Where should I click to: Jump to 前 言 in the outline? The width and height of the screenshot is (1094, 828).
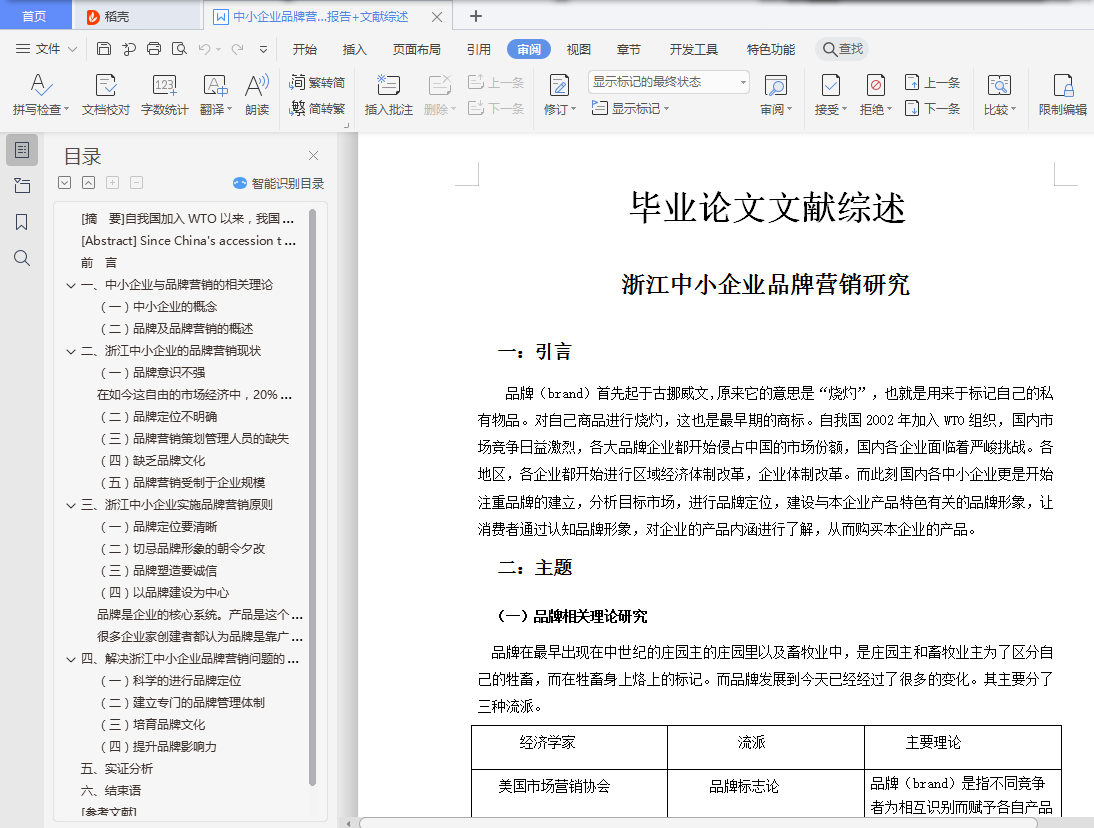[x=98, y=263]
